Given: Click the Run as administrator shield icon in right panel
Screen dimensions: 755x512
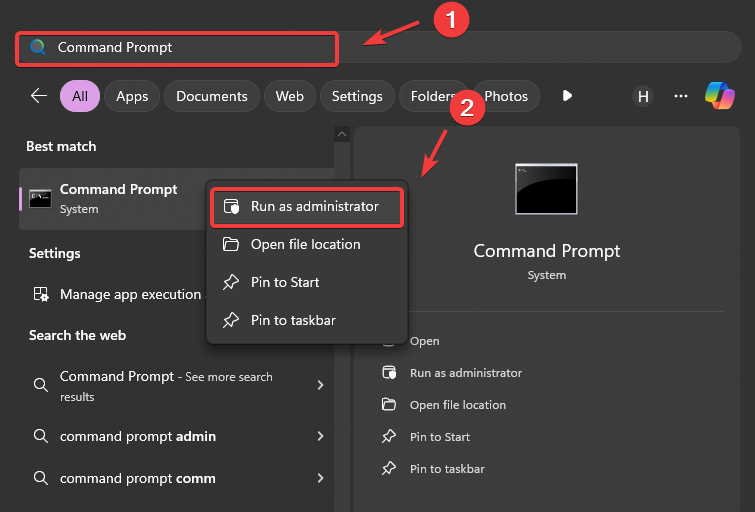Looking at the screenshot, I should (x=389, y=373).
